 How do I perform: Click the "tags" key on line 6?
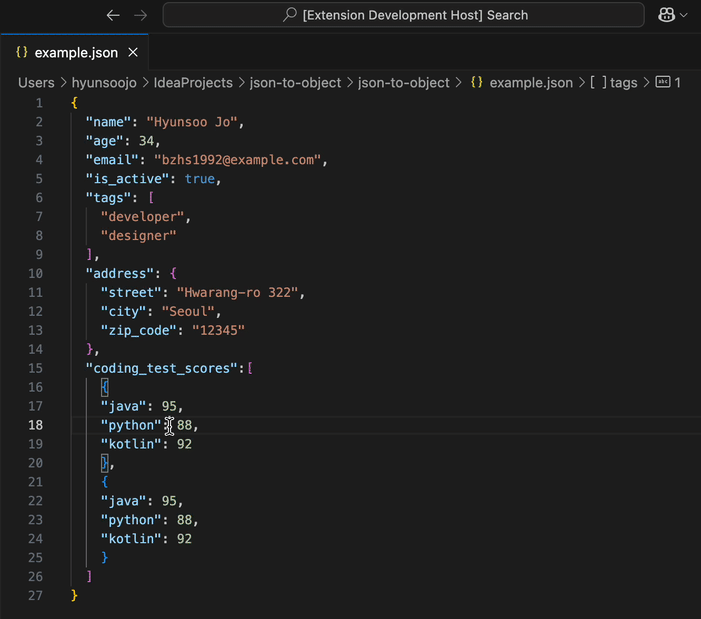109,198
